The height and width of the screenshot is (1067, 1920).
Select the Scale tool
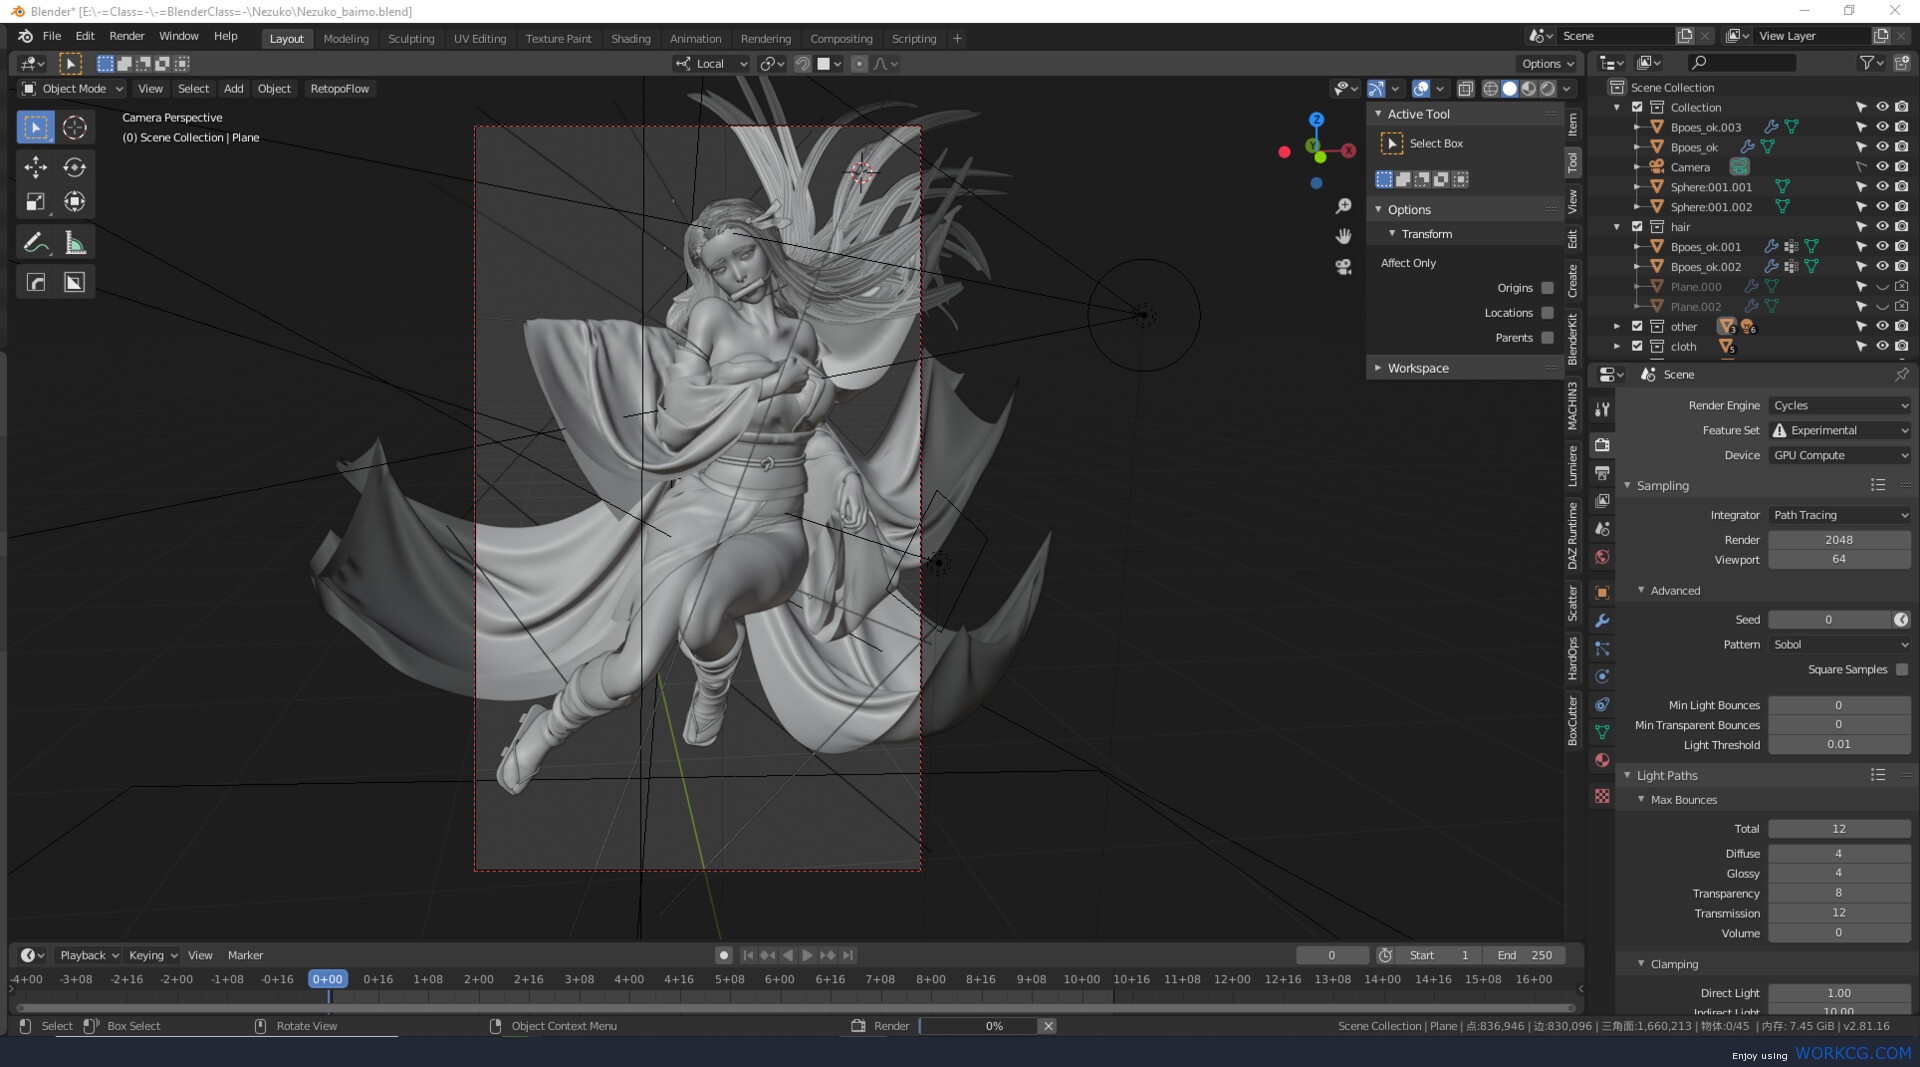click(35, 202)
